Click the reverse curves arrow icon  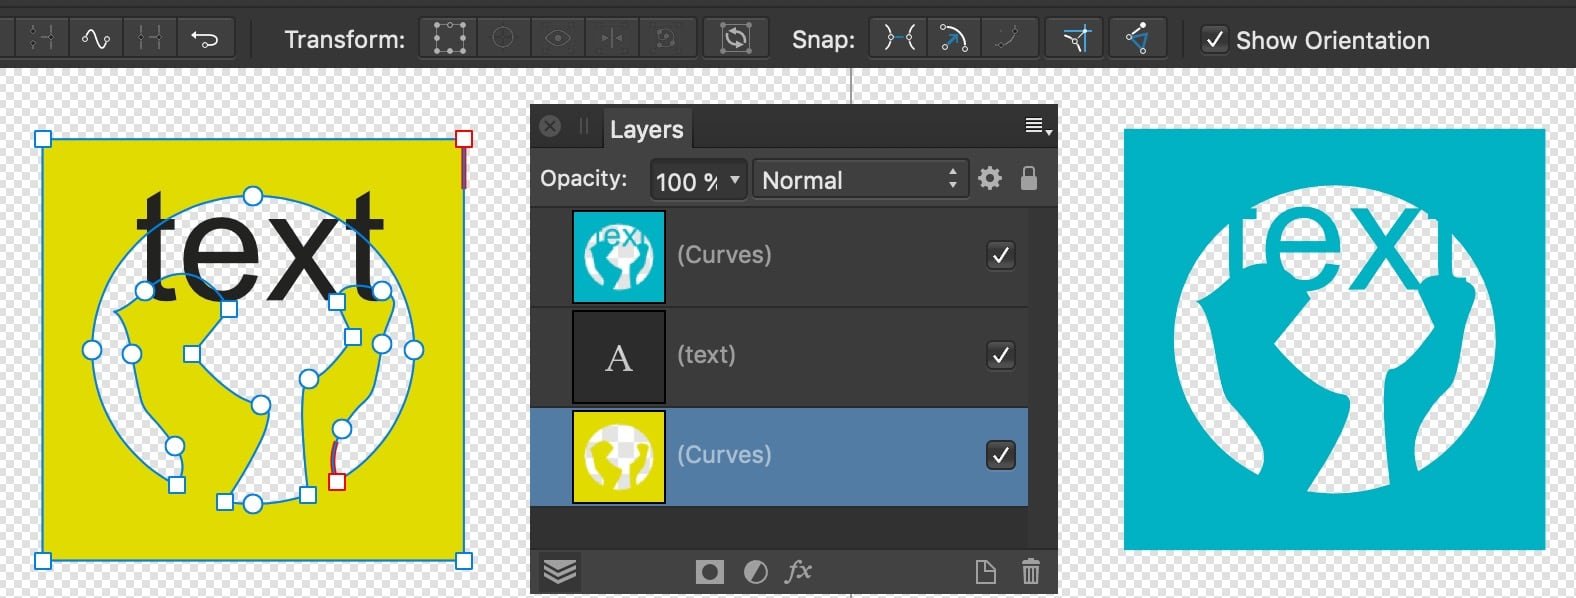[205, 39]
